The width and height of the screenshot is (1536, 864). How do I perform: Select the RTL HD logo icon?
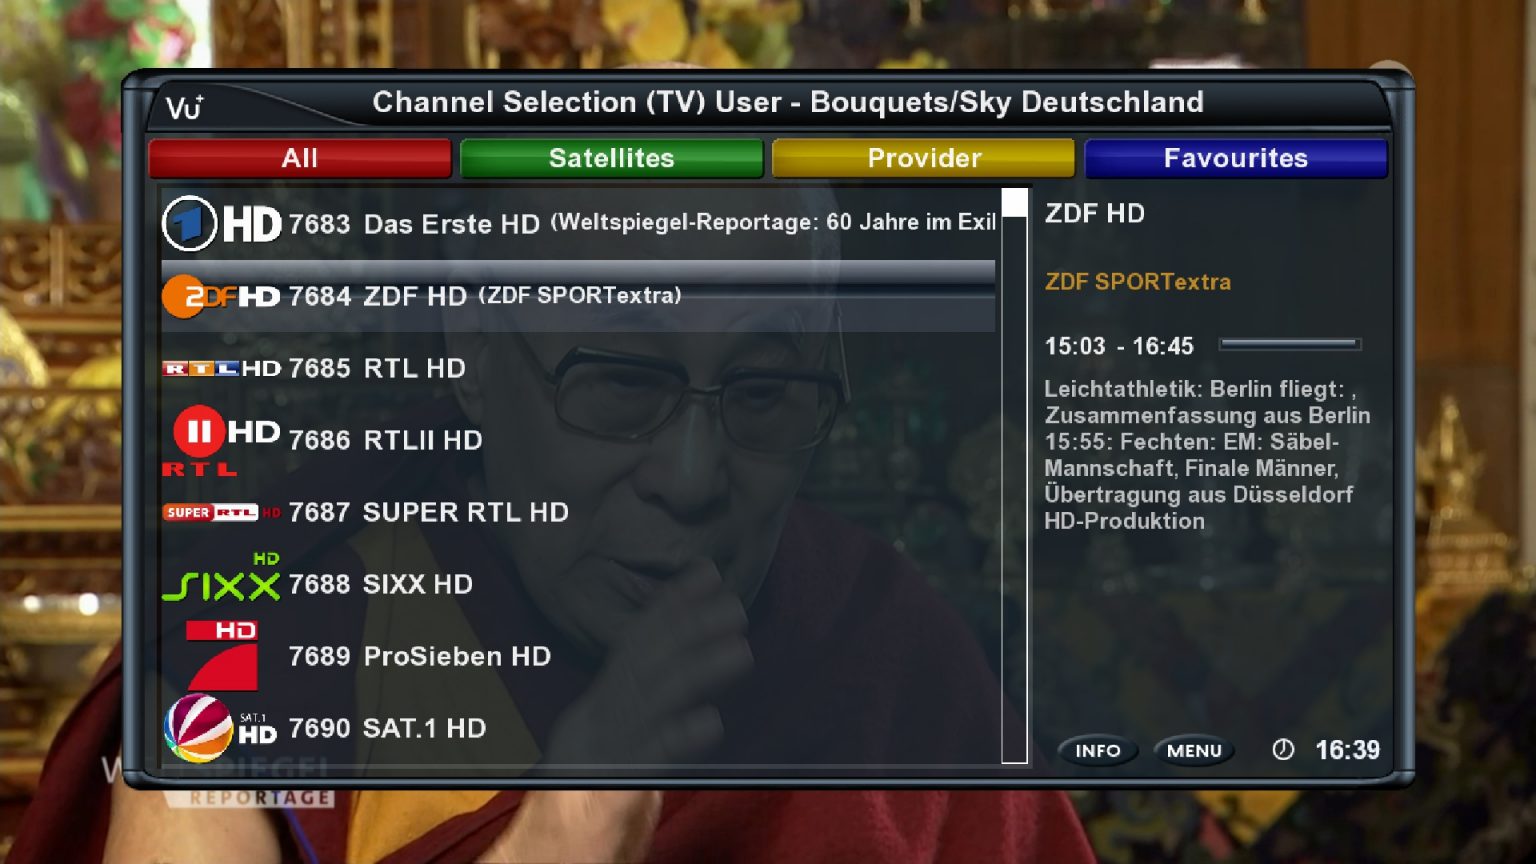(221, 368)
